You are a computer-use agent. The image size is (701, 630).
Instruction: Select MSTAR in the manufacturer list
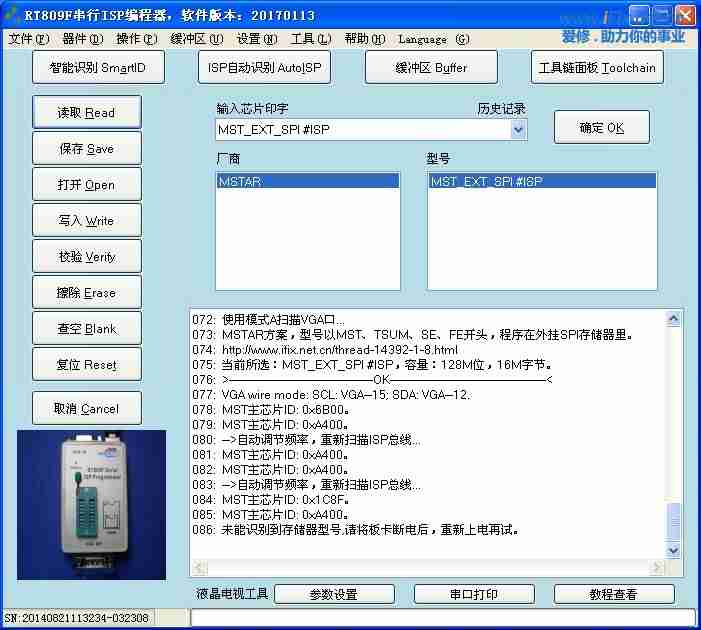308,181
